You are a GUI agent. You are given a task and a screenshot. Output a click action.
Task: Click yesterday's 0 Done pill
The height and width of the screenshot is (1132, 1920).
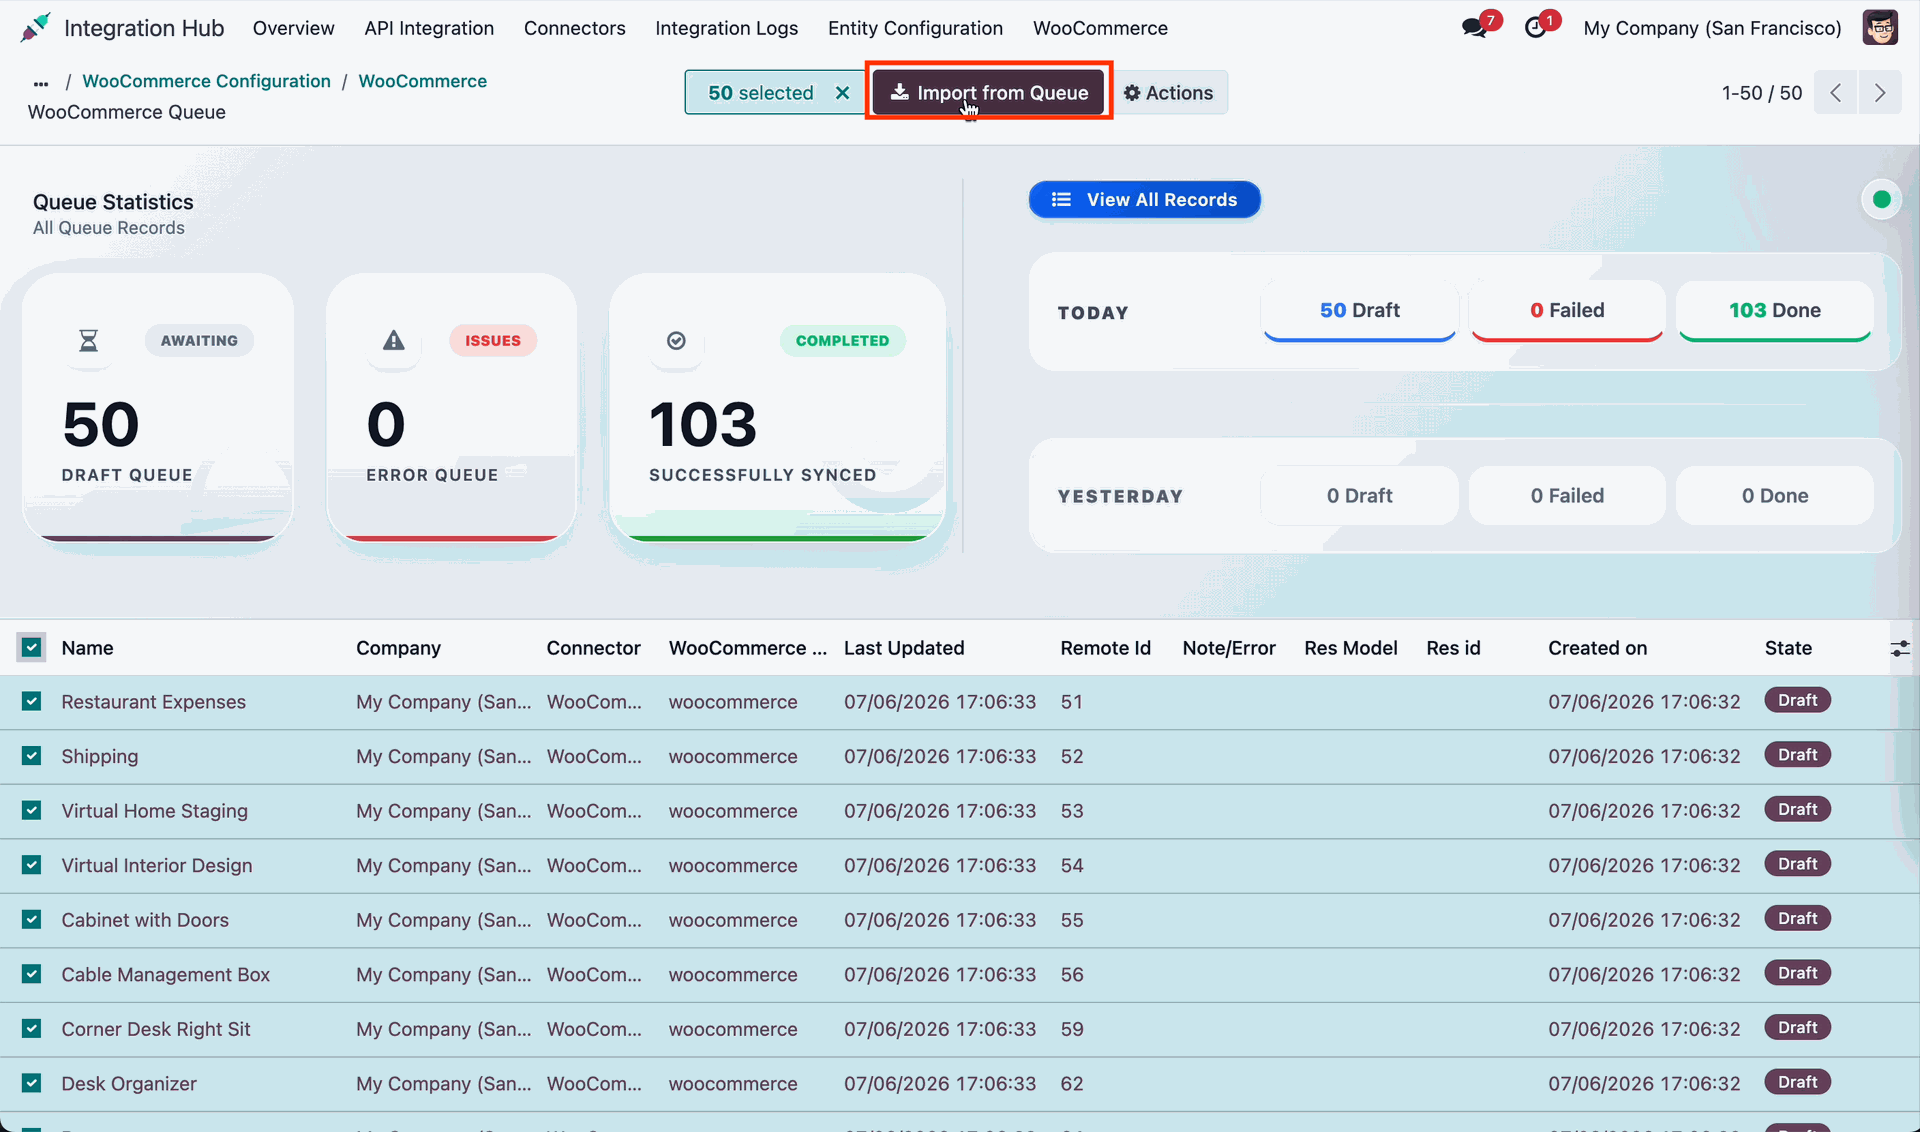pos(1774,496)
